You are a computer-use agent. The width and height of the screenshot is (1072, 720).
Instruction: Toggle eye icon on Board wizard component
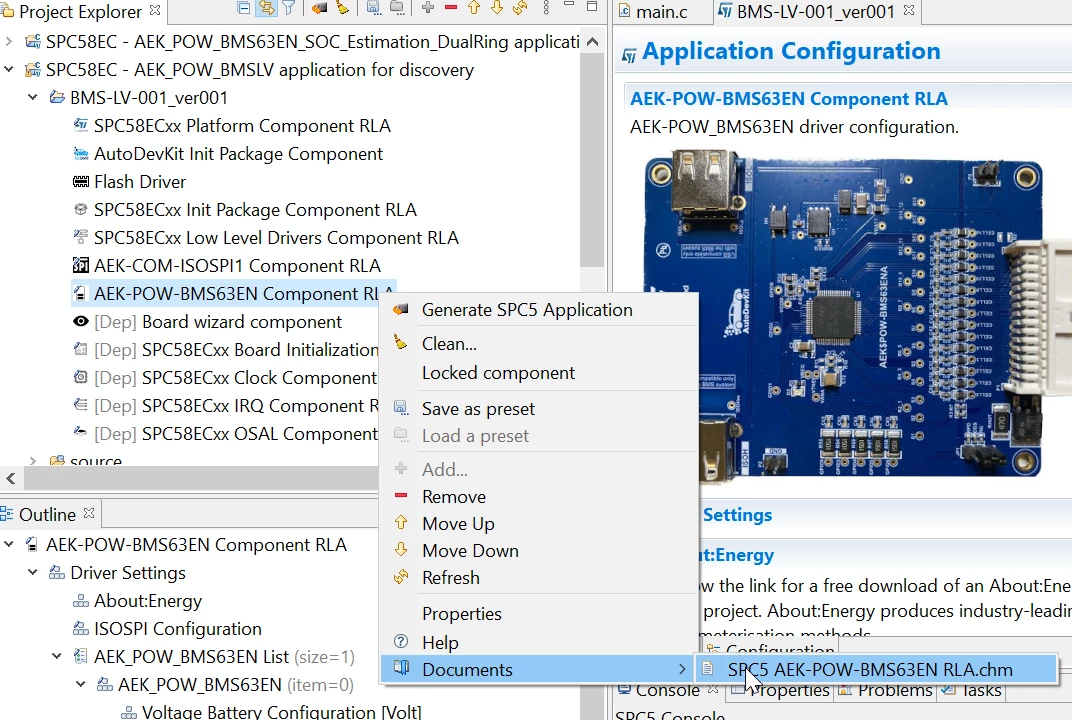[x=81, y=321]
